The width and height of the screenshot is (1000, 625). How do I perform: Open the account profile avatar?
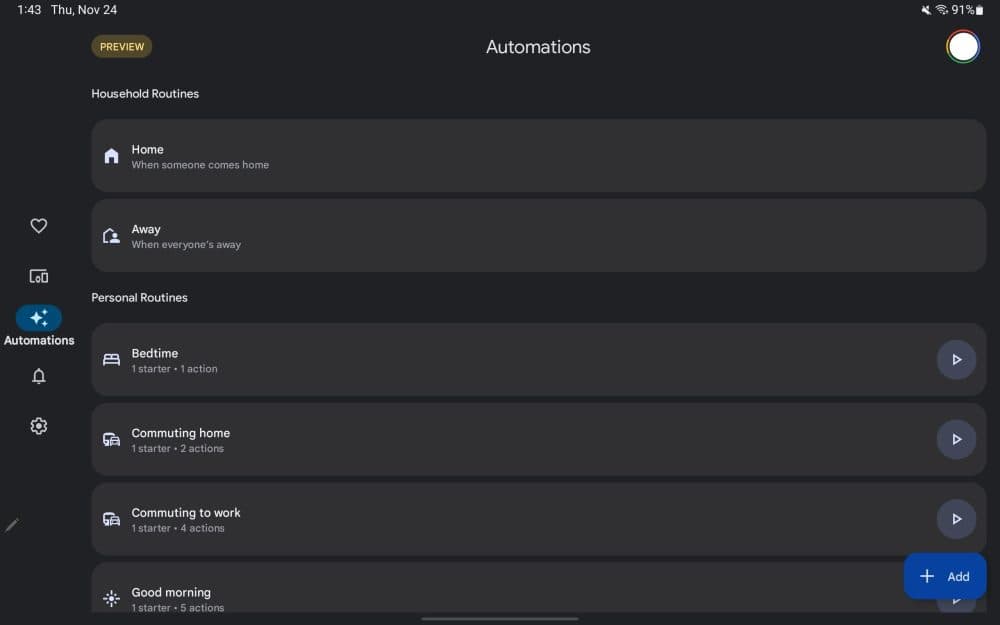[x=963, y=47]
